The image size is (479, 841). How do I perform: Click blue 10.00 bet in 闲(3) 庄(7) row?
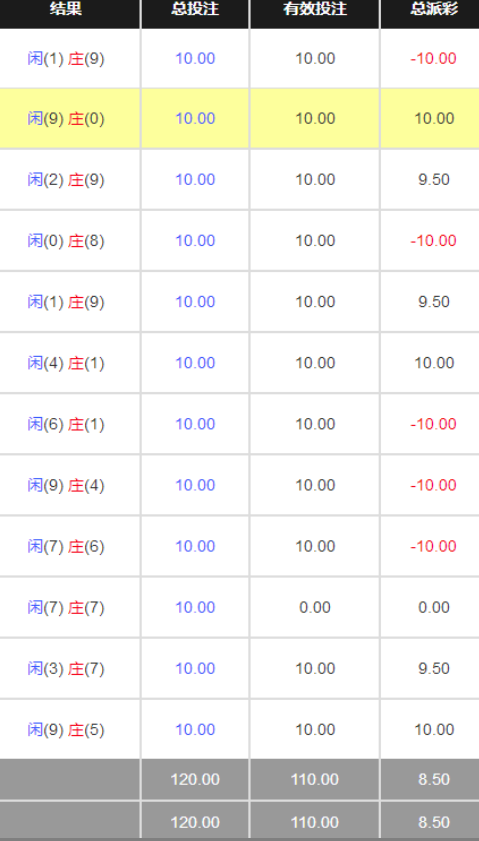pyautogui.click(x=195, y=669)
